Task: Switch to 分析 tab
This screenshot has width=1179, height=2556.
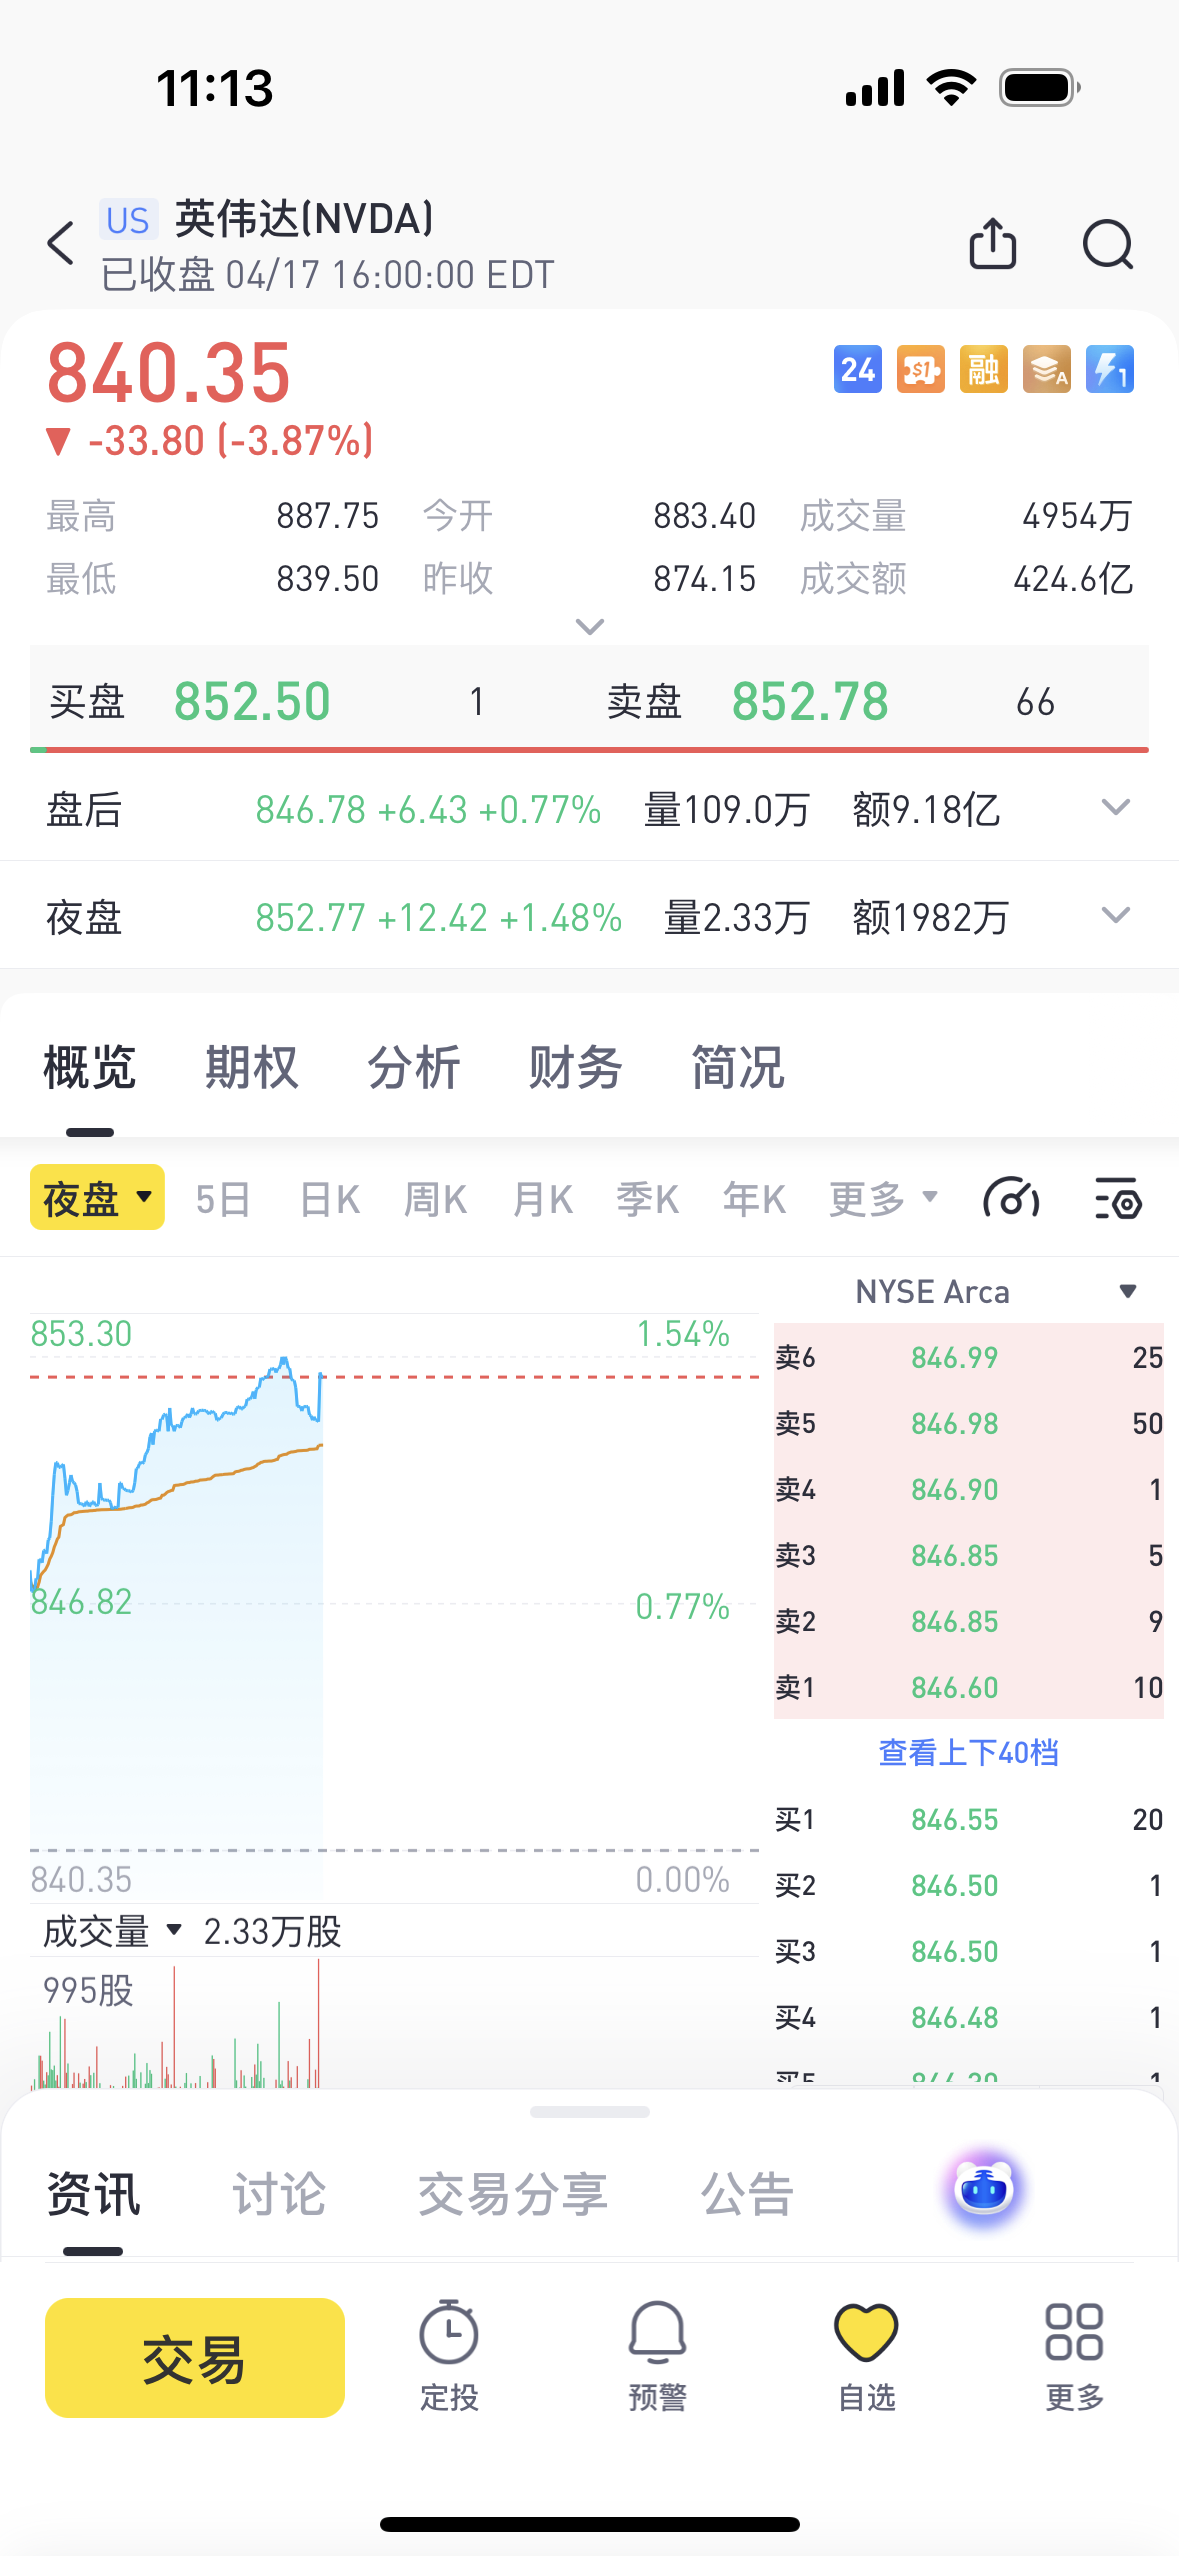Action: (x=414, y=1067)
